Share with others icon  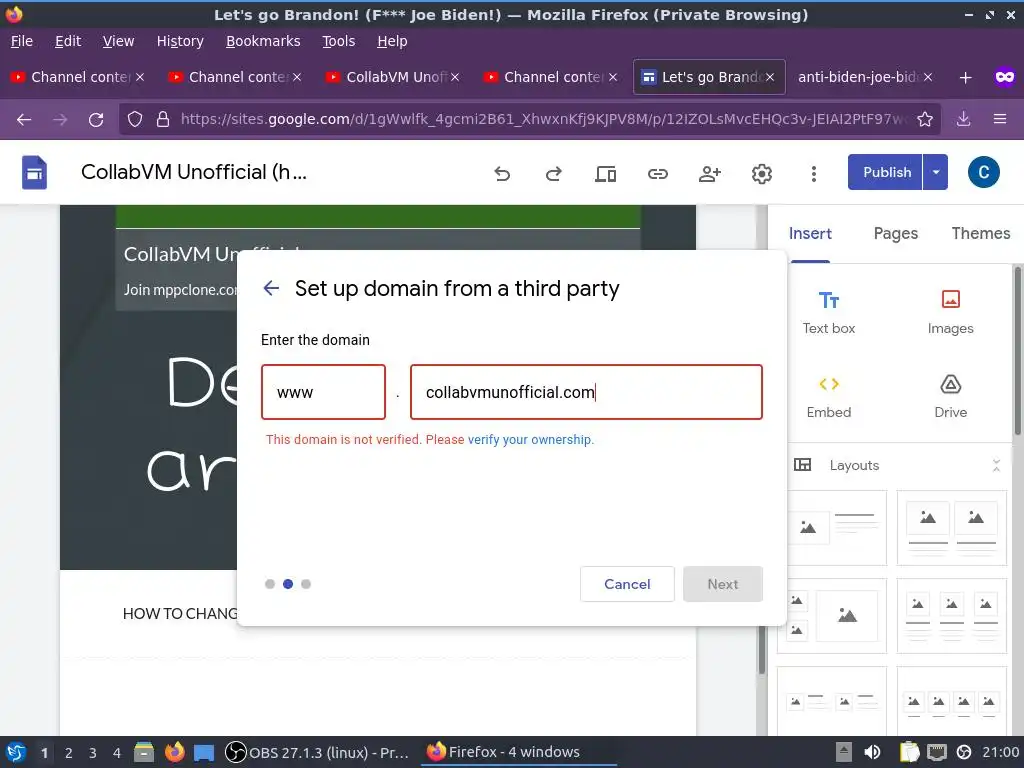pos(710,174)
